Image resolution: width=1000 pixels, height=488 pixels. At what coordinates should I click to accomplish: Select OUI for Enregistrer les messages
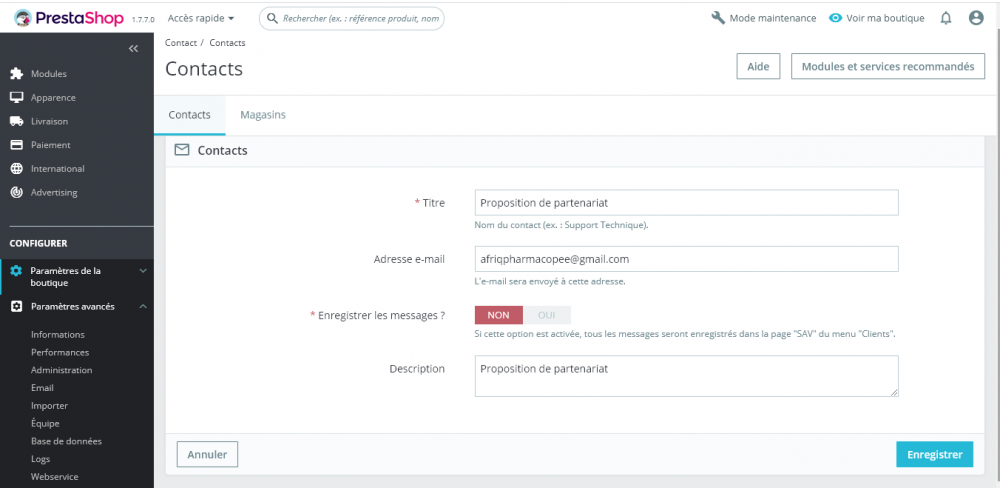tap(547, 315)
